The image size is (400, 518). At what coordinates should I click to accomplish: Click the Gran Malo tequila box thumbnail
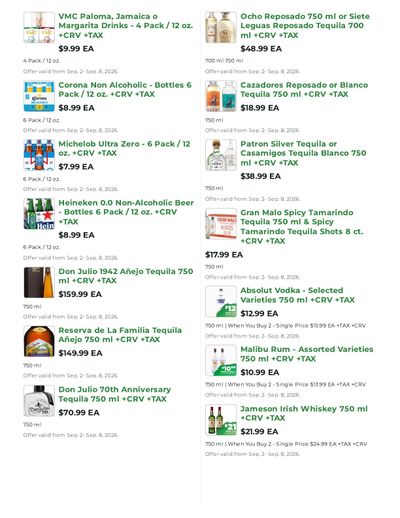[221, 224]
